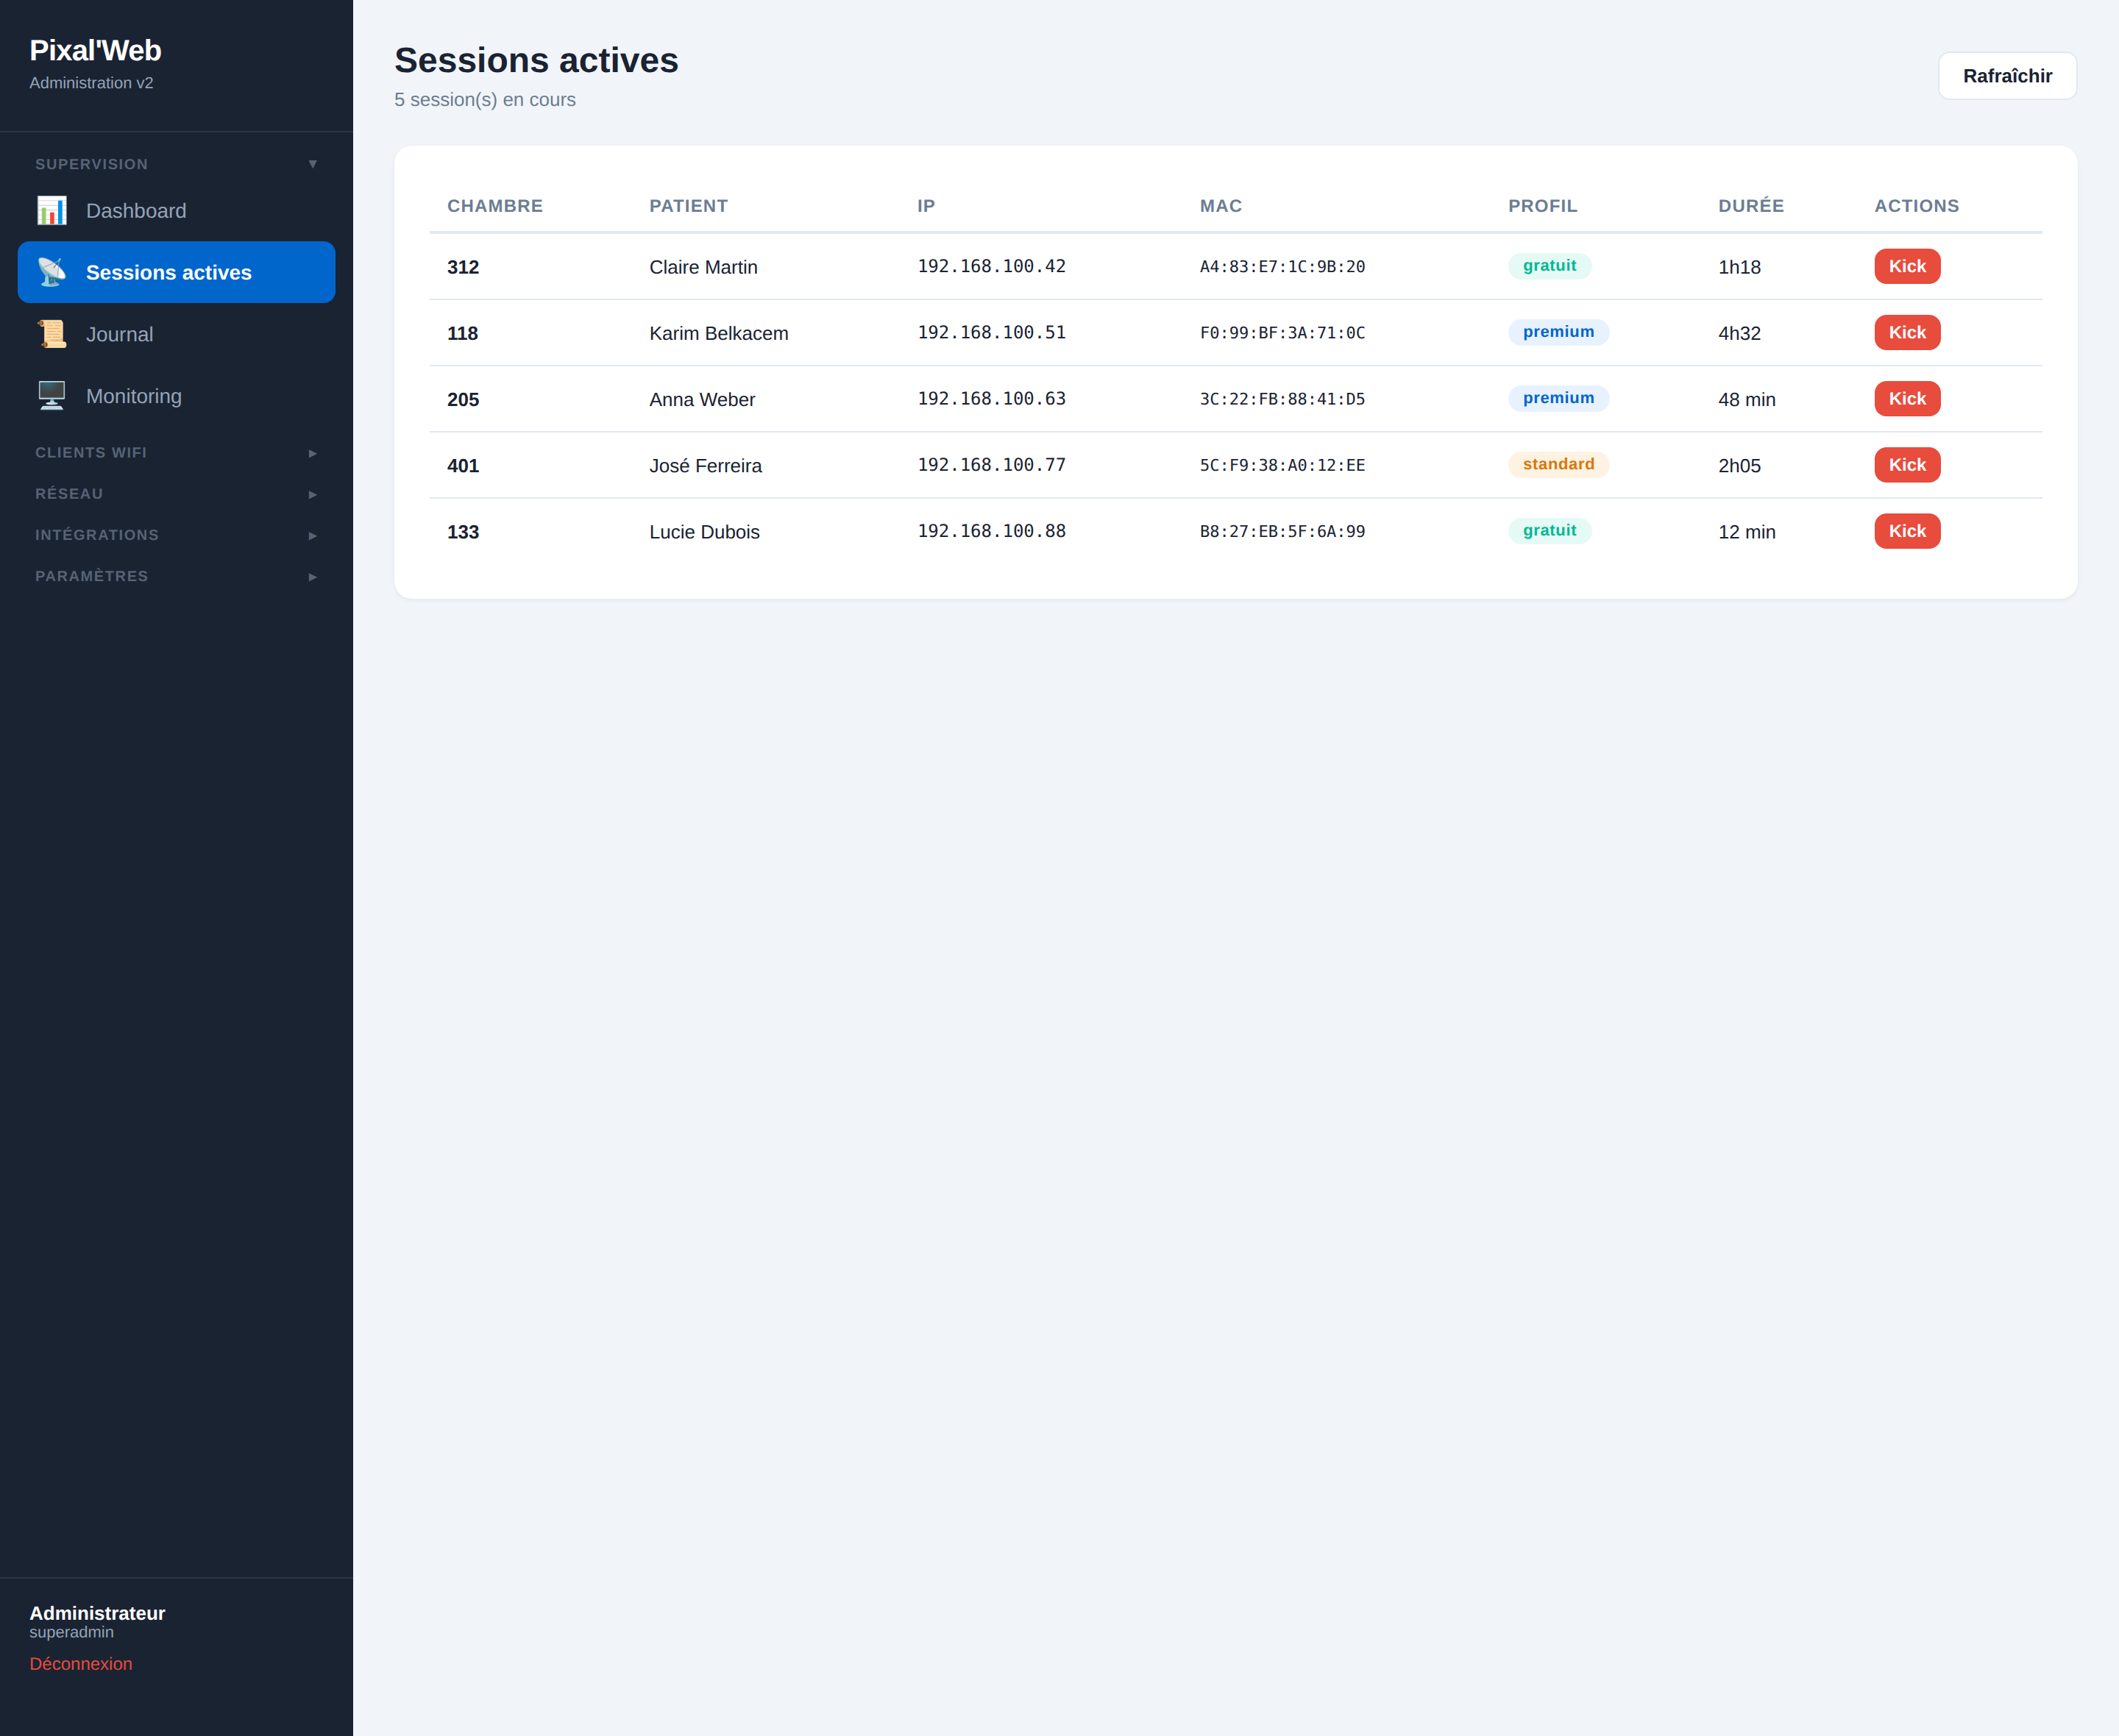This screenshot has width=2119, height=1736.
Task: Open the Monitoring menu item
Action: coord(176,396)
